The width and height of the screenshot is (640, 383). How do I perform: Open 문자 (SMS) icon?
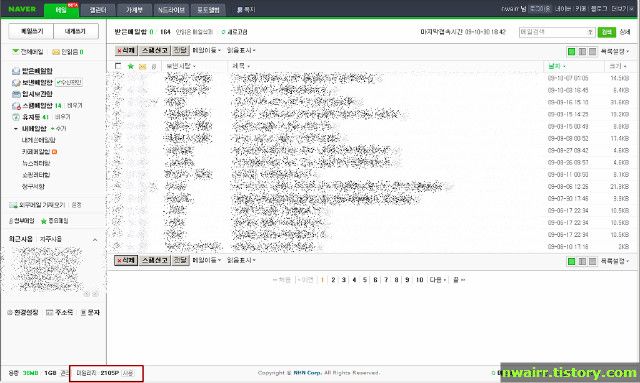click(83, 312)
